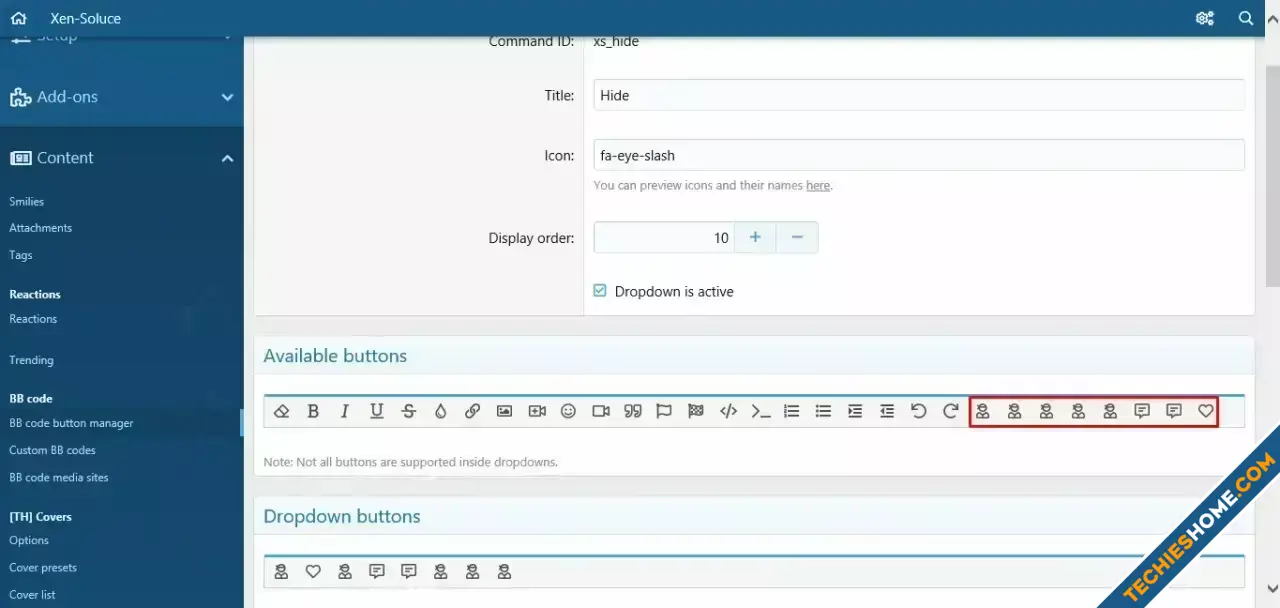The height and width of the screenshot is (608, 1280).
Task: Open Tags in the sidebar
Action: (21, 255)
